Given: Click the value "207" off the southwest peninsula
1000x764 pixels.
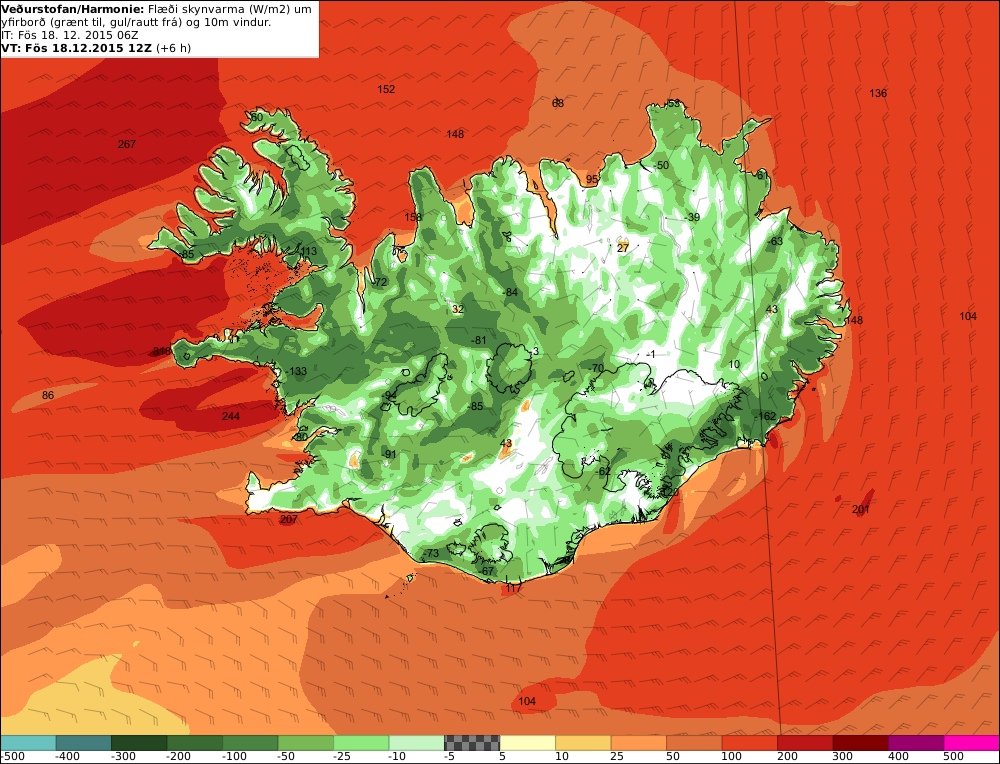Looking at the screenshot, I should (x=289, y=520).
